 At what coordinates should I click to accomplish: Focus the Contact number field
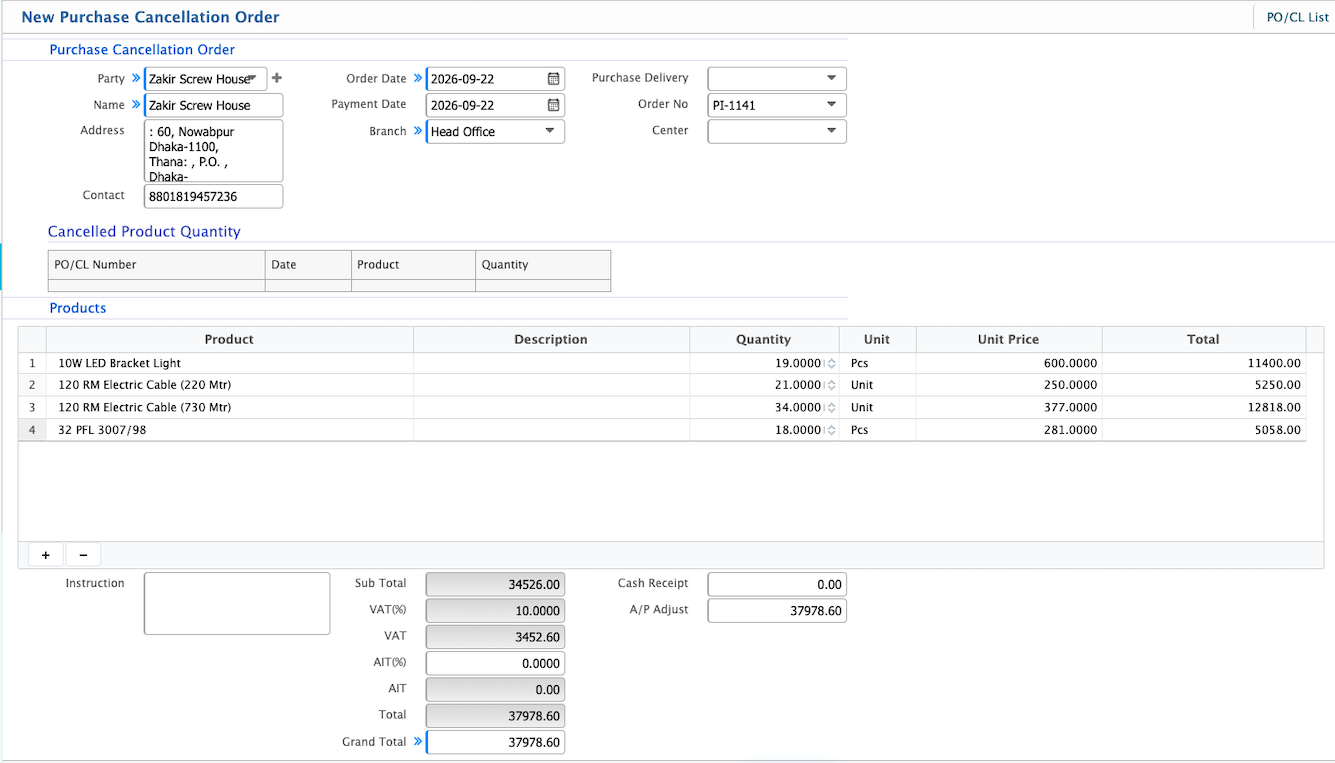[214, 196]
